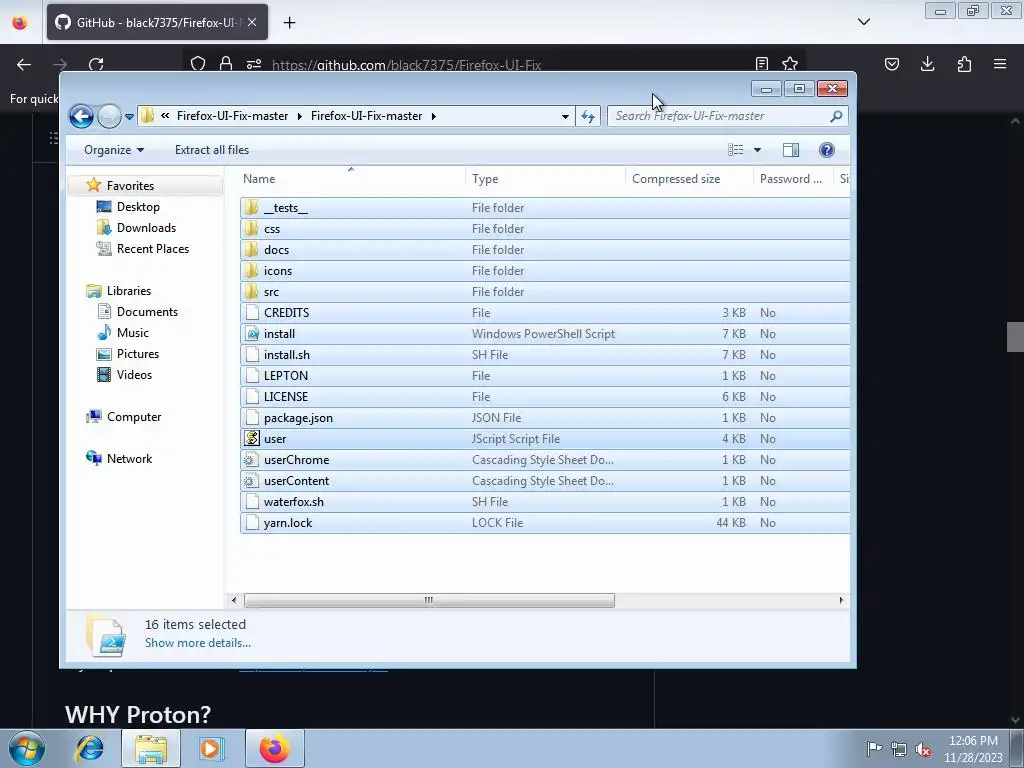The width and height of the screenshot is (1024, 768).
Task: Select the docs folder icon
Action: tap(251, 249)
